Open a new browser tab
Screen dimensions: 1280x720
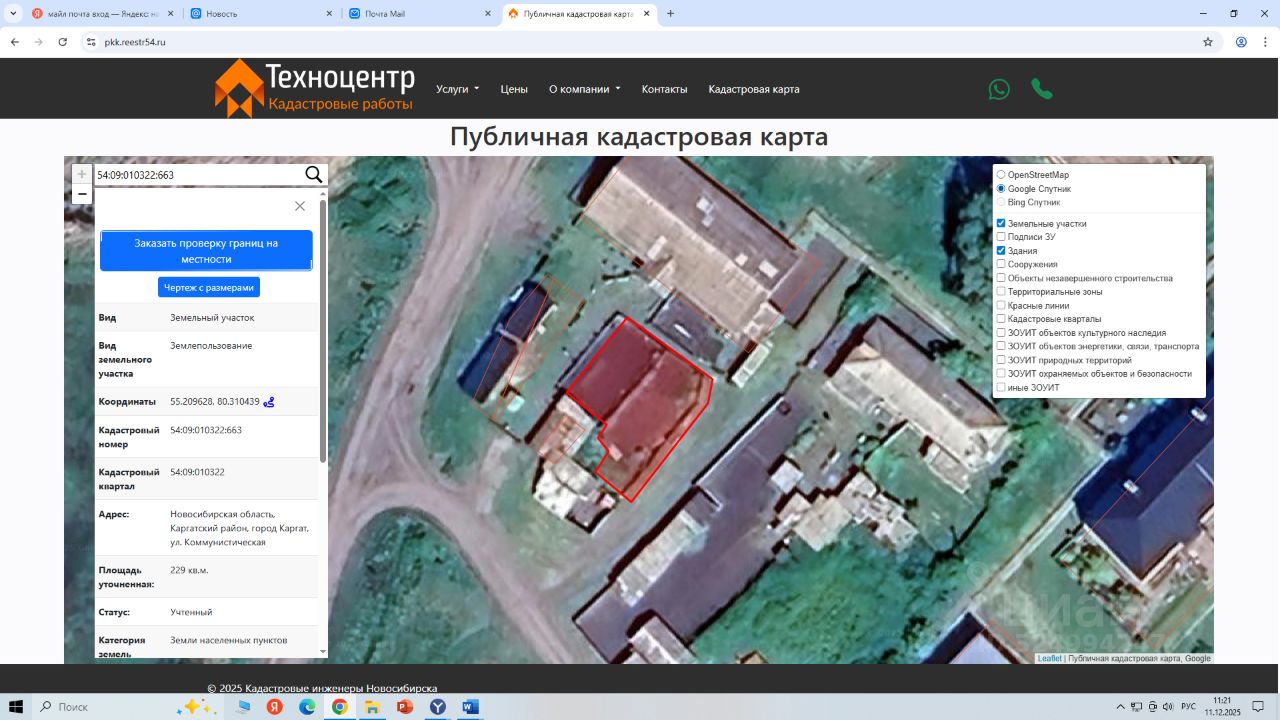[x=670, y=14]
